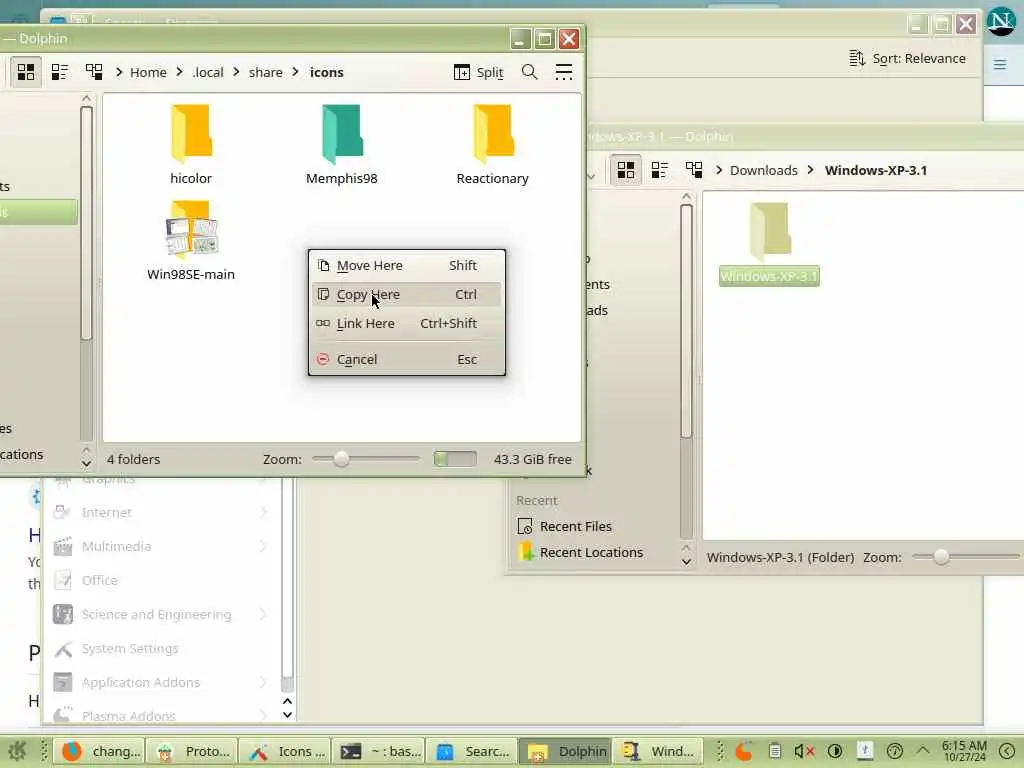Show hidden tray icons arrow
Viewport: 1024px width, 768px height.
923,751
